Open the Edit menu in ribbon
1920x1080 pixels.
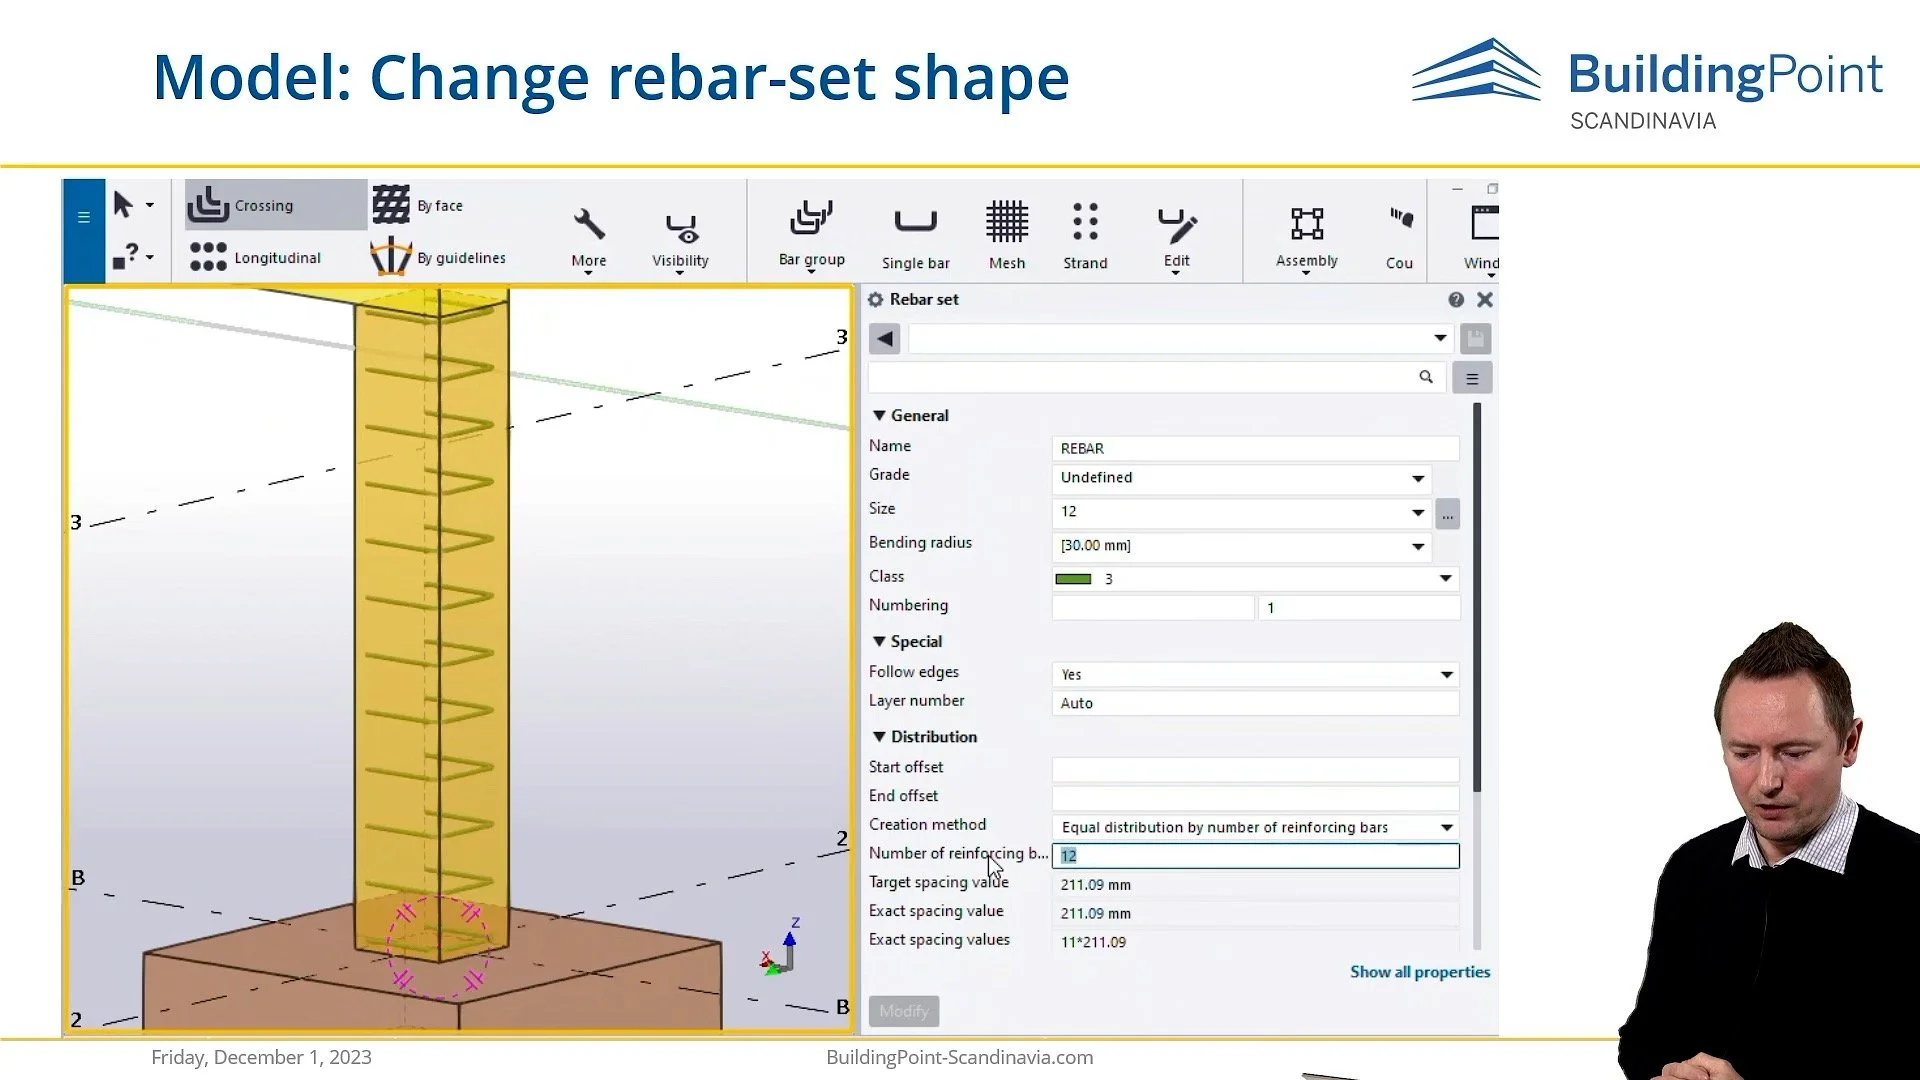1176,238
